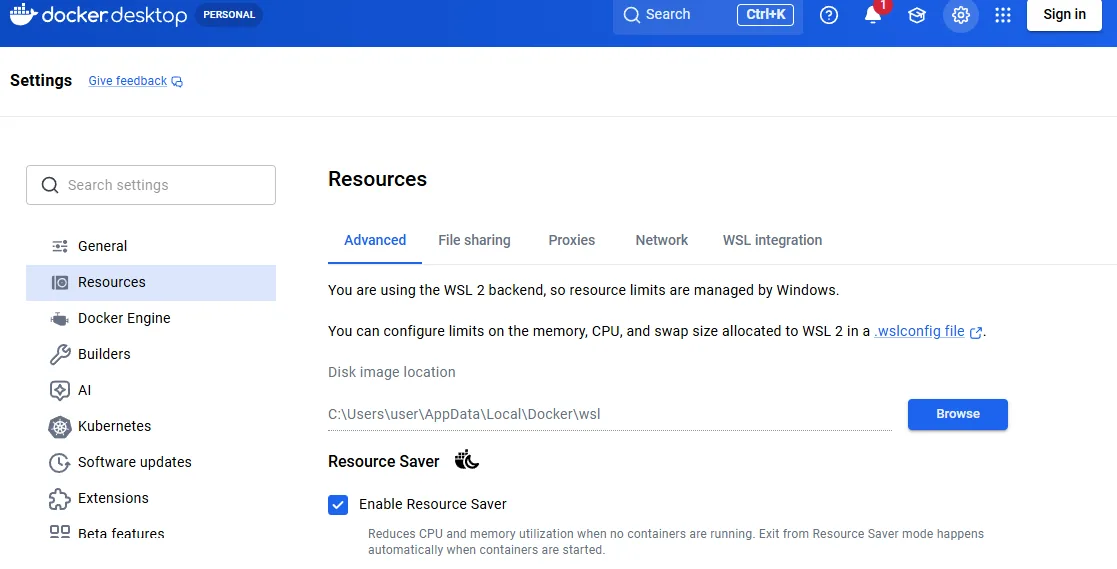The height and width of the screenshot is (569, 1117).
Task: Click the Sign in button
Action: (x=1064, y=15)
